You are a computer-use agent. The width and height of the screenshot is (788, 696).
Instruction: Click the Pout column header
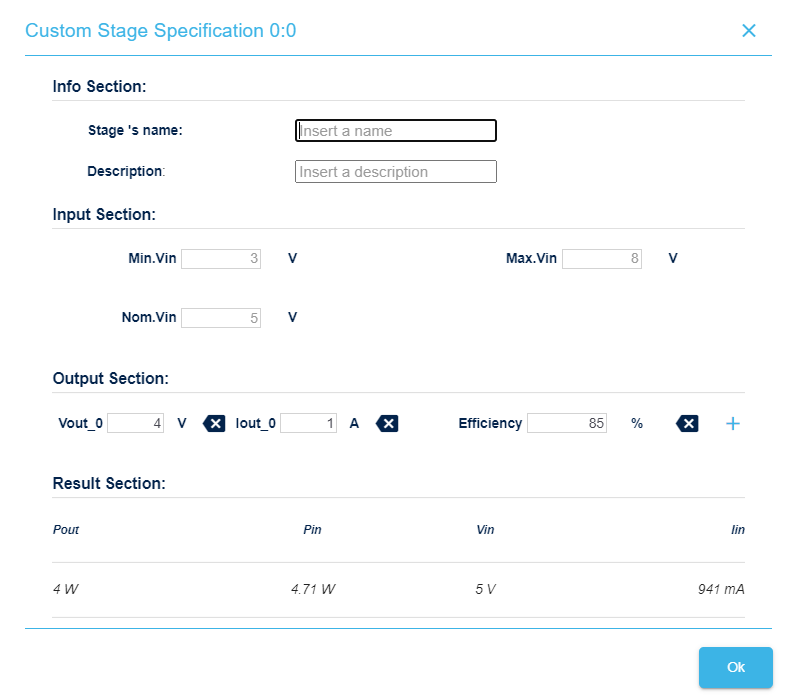click(x=66, y=530)
